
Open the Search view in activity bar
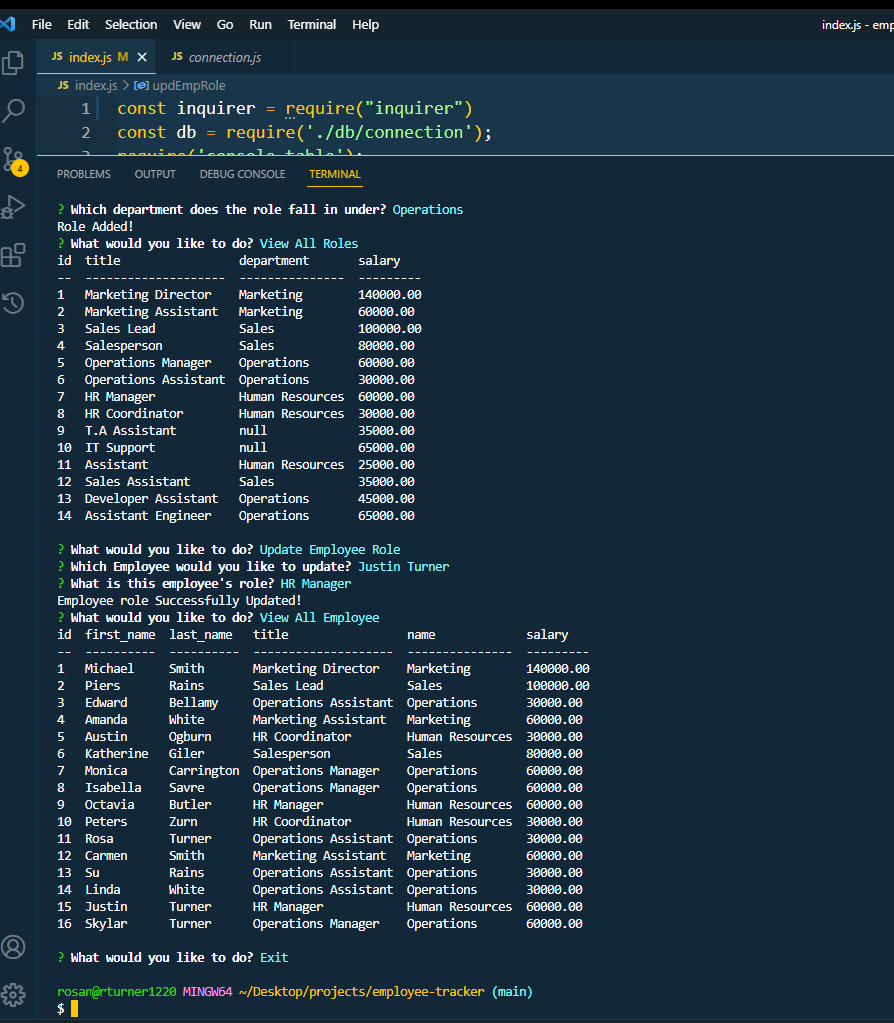point(13,110)
